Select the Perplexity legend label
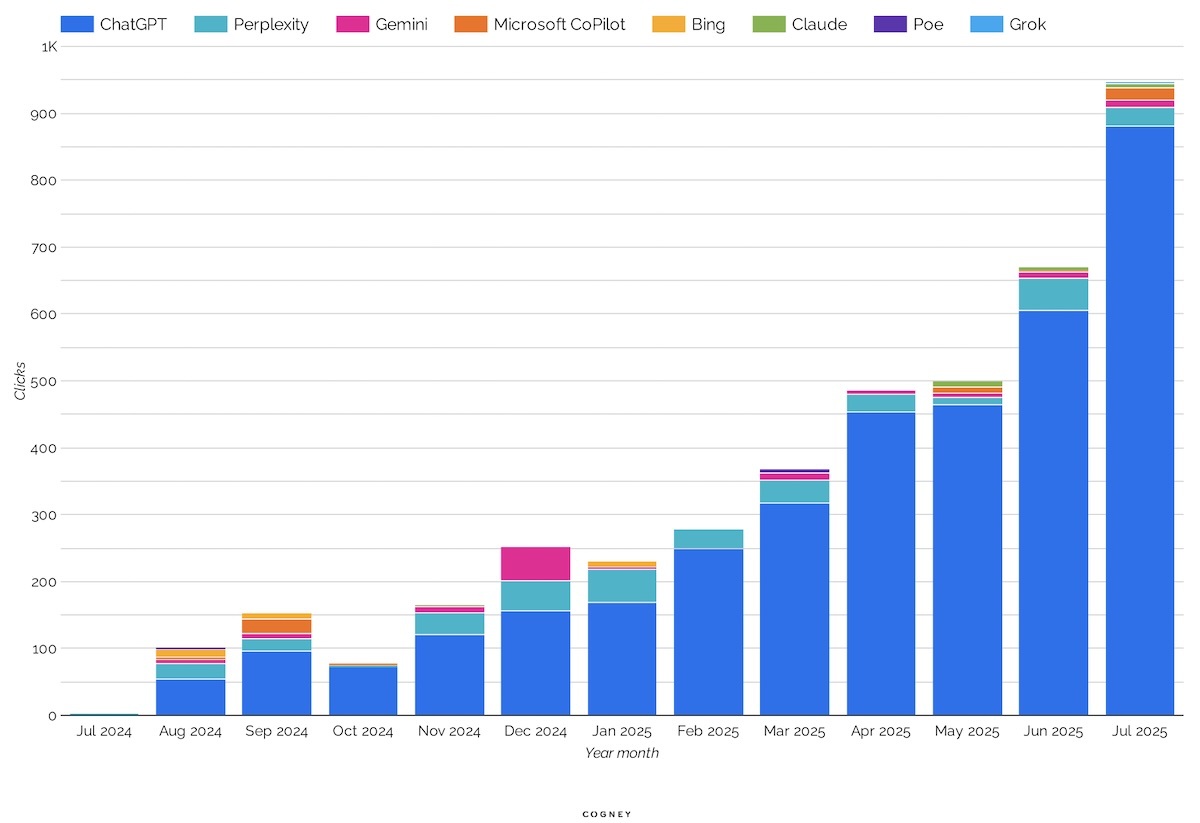Screen dimensions: 1200x823 272,25
